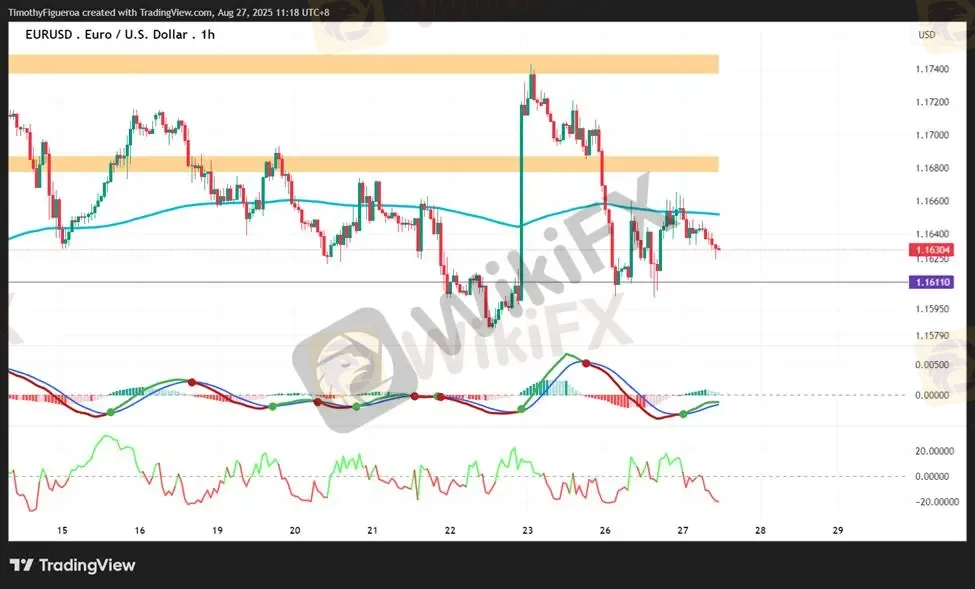Image resolution: width=975 pixels, height=589 pixels.
Task: Select the cyan moving average line
Action: pos(364,207)
